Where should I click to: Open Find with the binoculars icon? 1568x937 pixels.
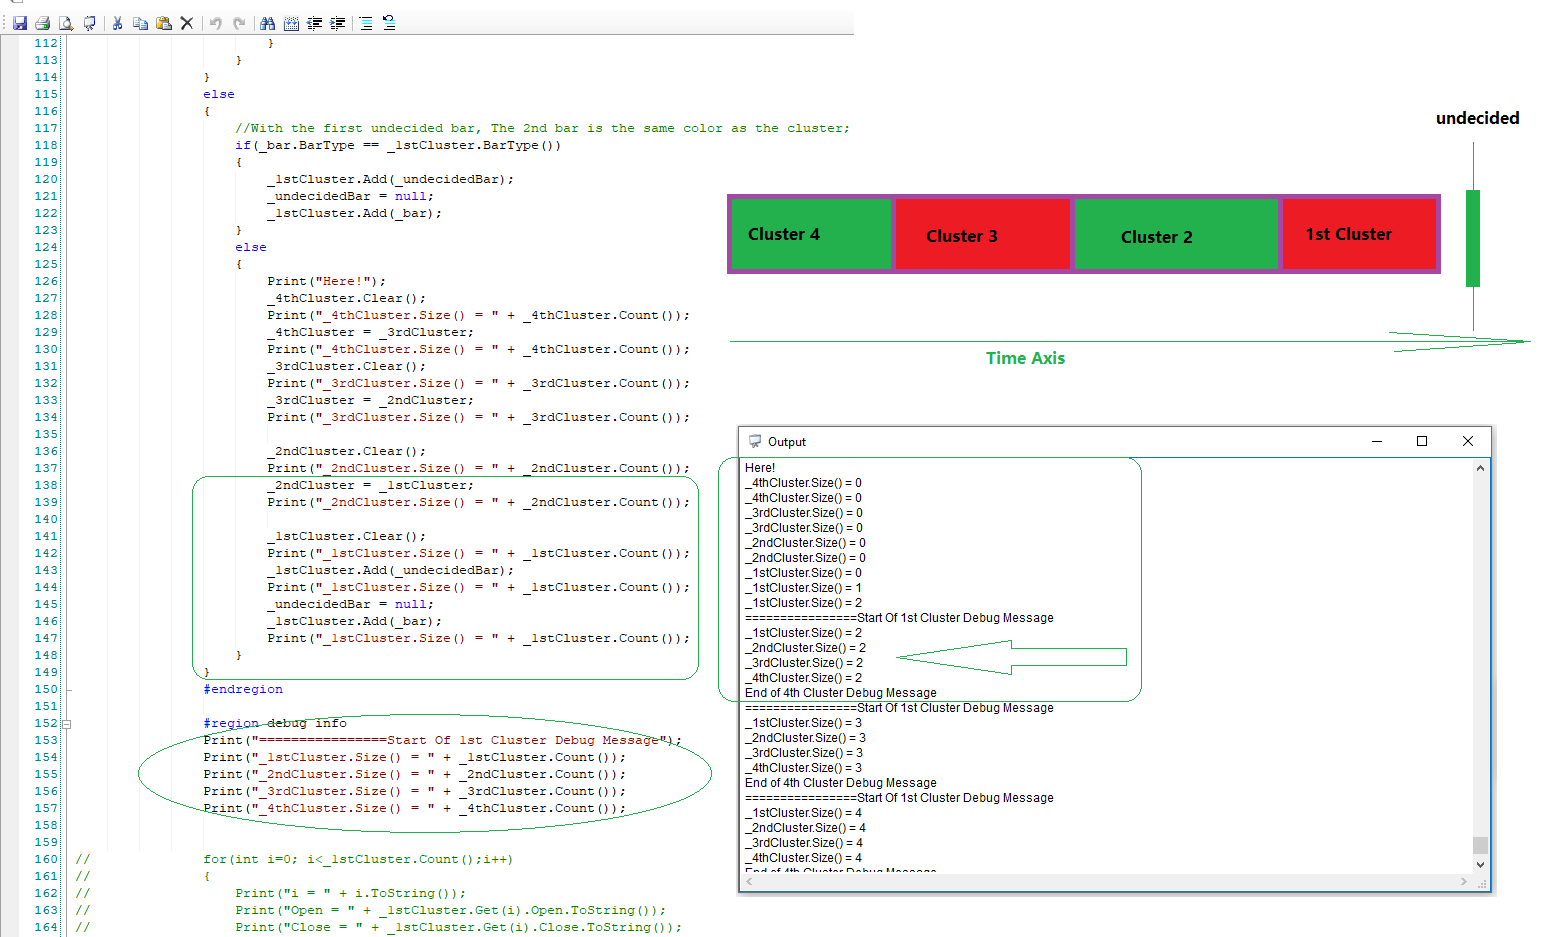point(267,23)
